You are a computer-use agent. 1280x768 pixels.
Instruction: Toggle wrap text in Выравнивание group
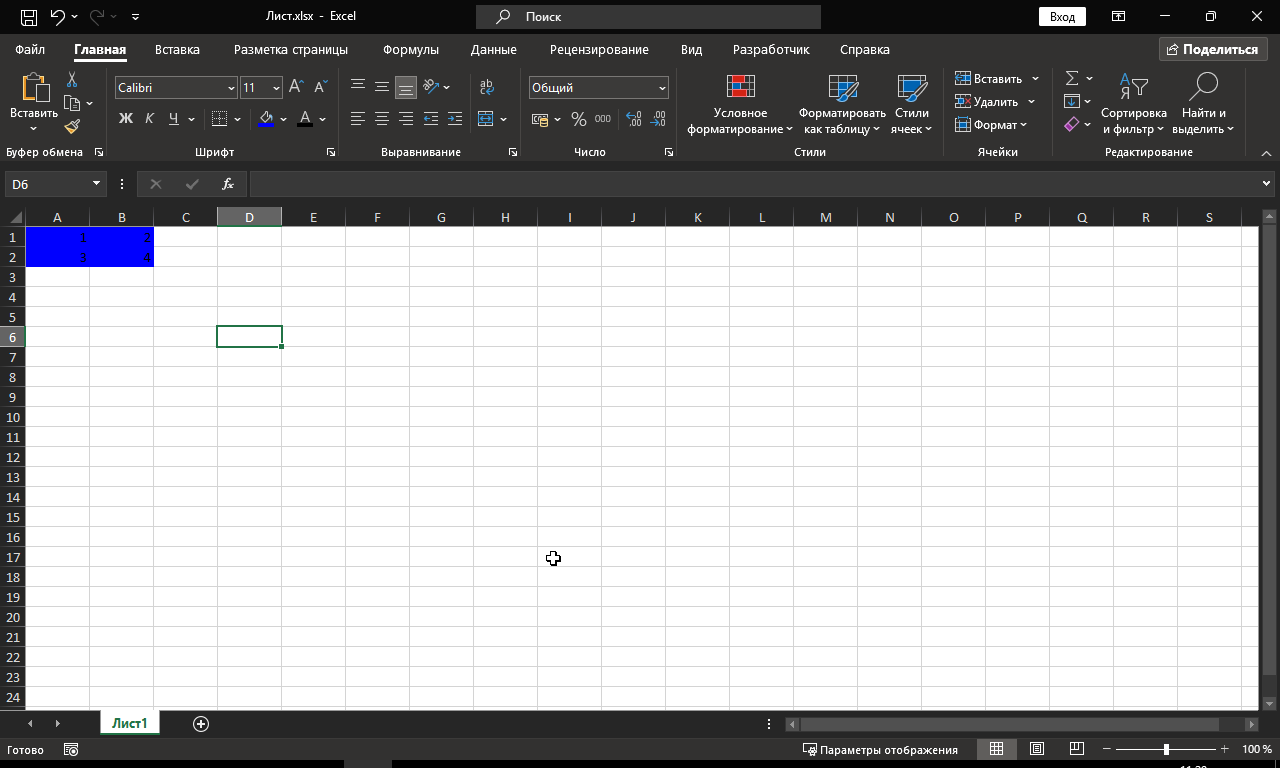click(486, 87)
